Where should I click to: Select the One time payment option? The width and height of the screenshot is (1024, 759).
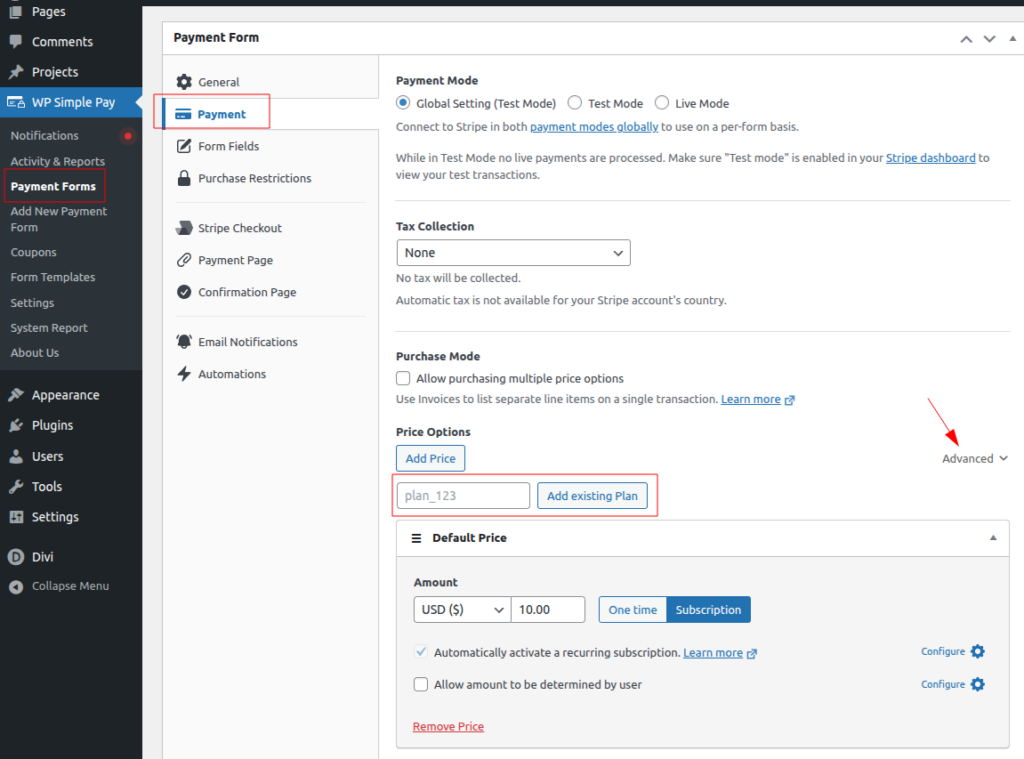pyautogui.click(x=633, y=610)
